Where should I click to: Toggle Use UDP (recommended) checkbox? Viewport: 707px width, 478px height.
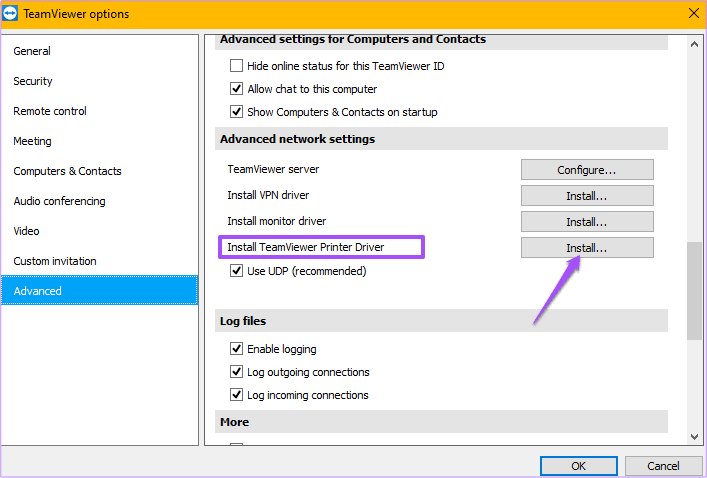(236, 271)
